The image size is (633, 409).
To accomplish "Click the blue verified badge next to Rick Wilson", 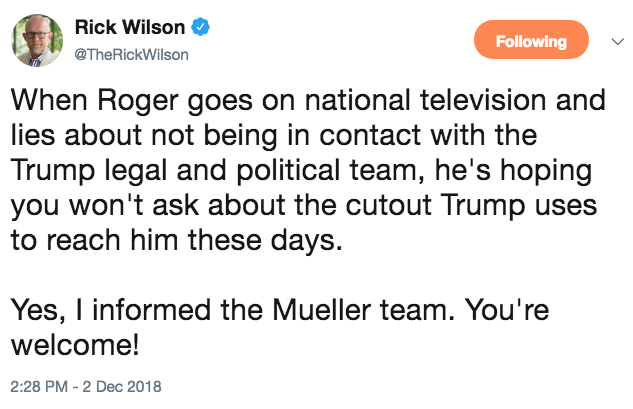I will click(200, 27).
